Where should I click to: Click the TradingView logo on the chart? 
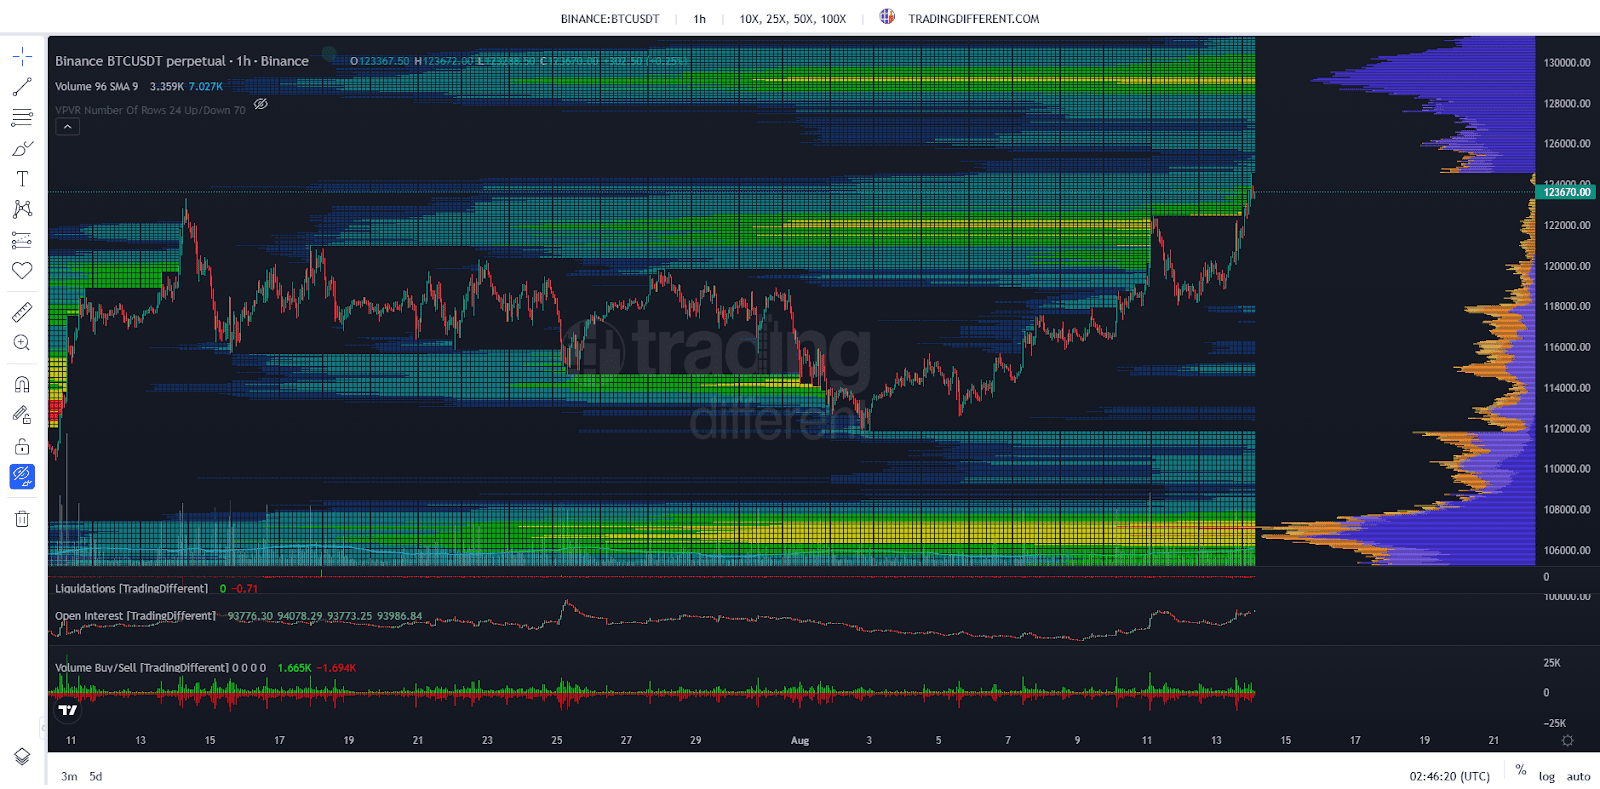pyautogui.click(x=67, y=710)
